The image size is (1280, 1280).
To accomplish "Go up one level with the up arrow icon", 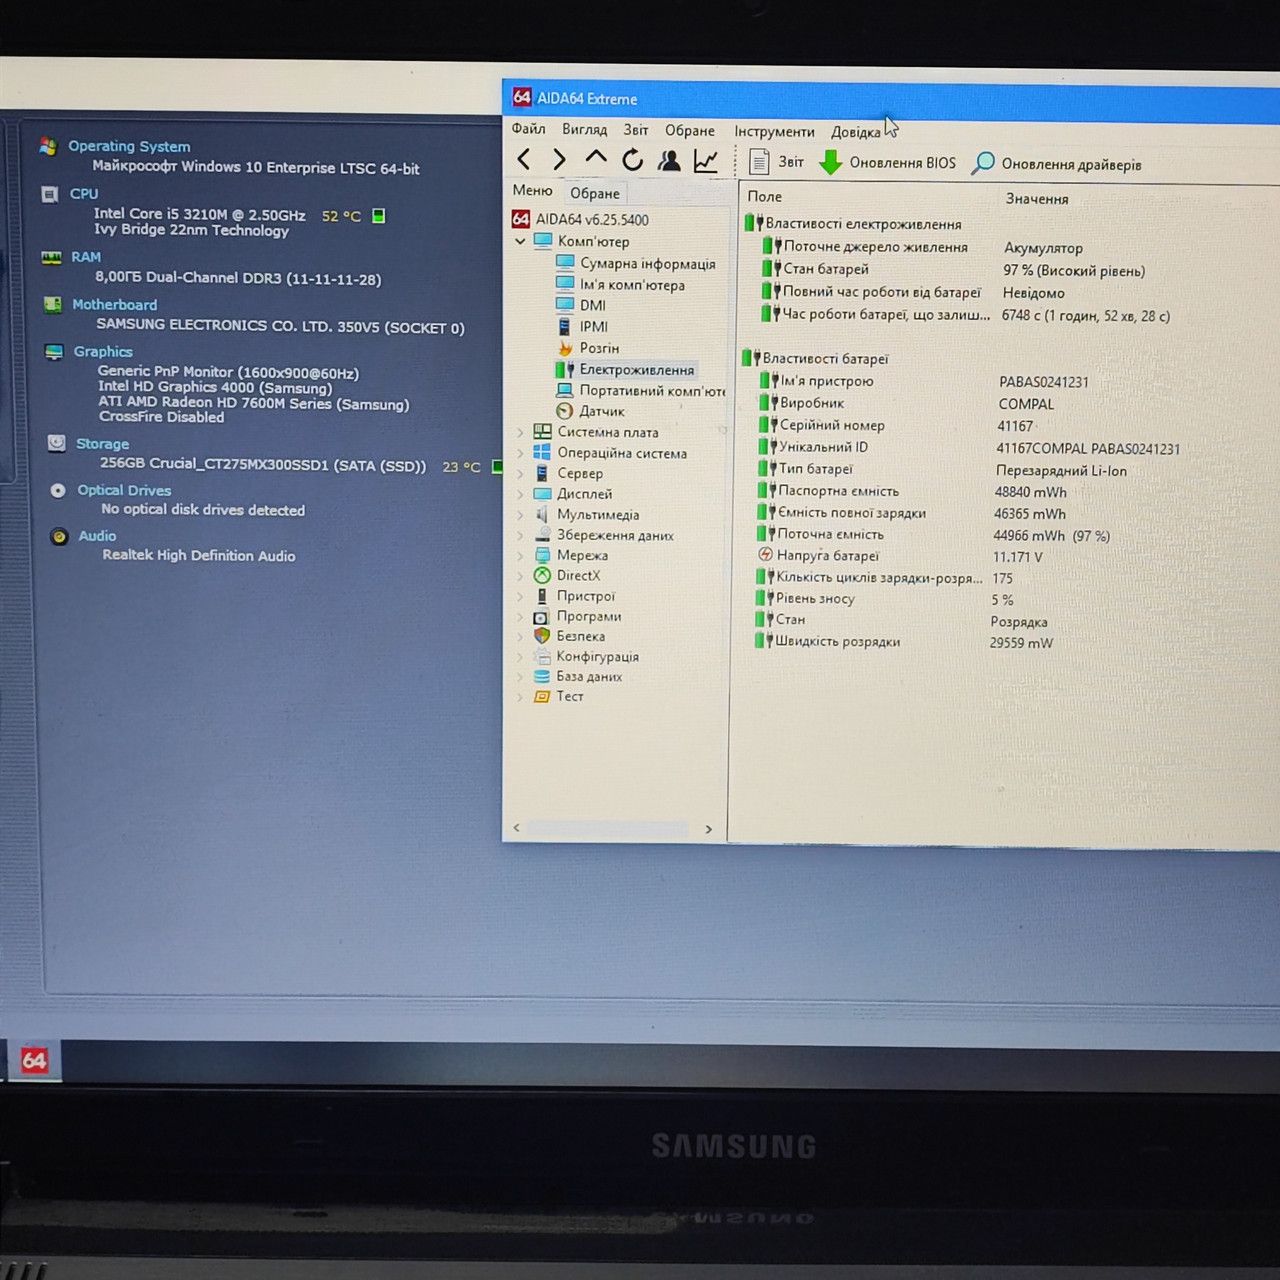I will (x=596, y=158).
